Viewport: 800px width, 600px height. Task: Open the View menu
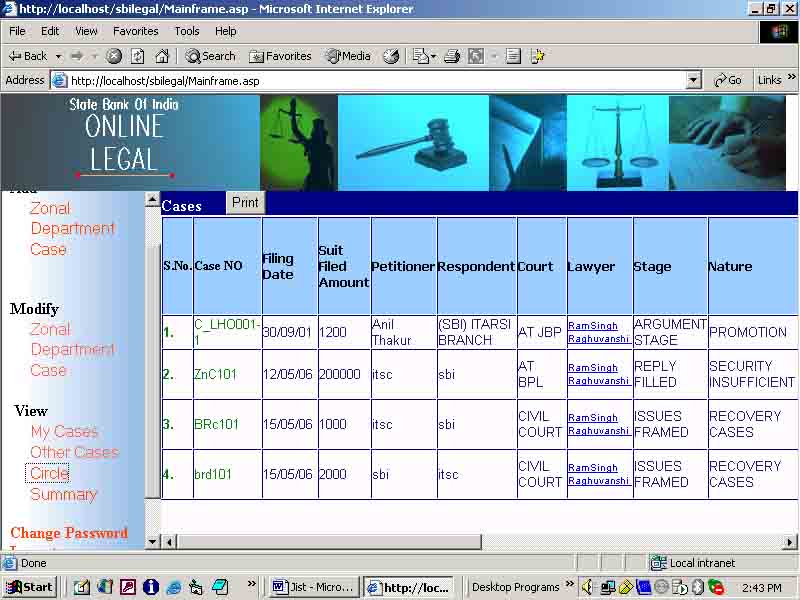click(x=86, y=31)
